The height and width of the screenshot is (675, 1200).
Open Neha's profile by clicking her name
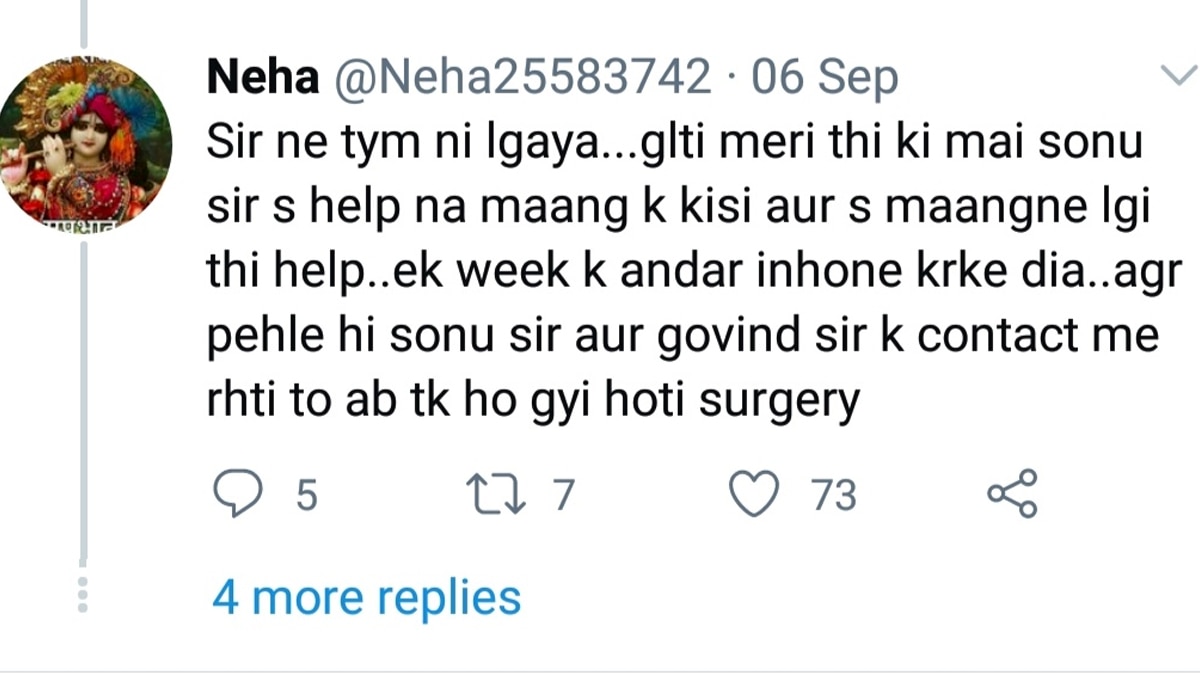pyautogui.click(x=262, y=74)
